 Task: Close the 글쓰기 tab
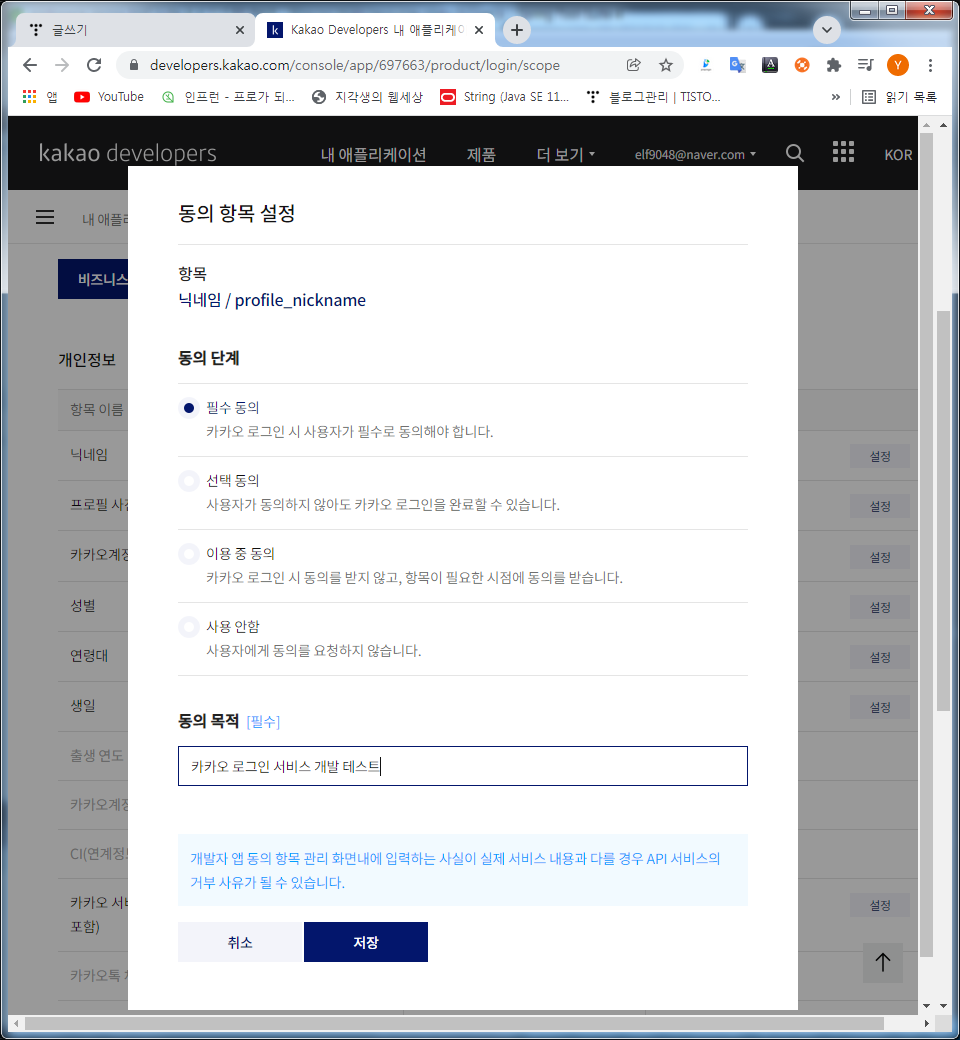(x=240, y=30)
